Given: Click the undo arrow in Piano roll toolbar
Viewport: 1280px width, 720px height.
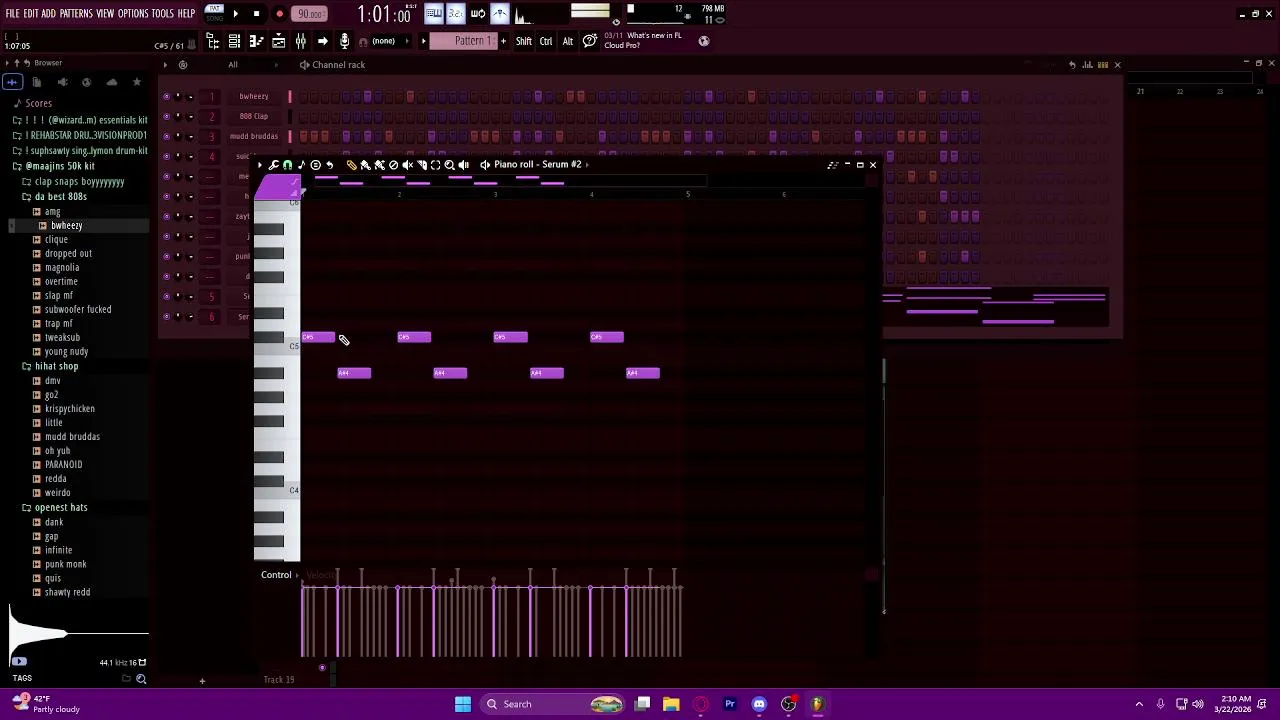Looking at the screenshot, I should (330, 165).
